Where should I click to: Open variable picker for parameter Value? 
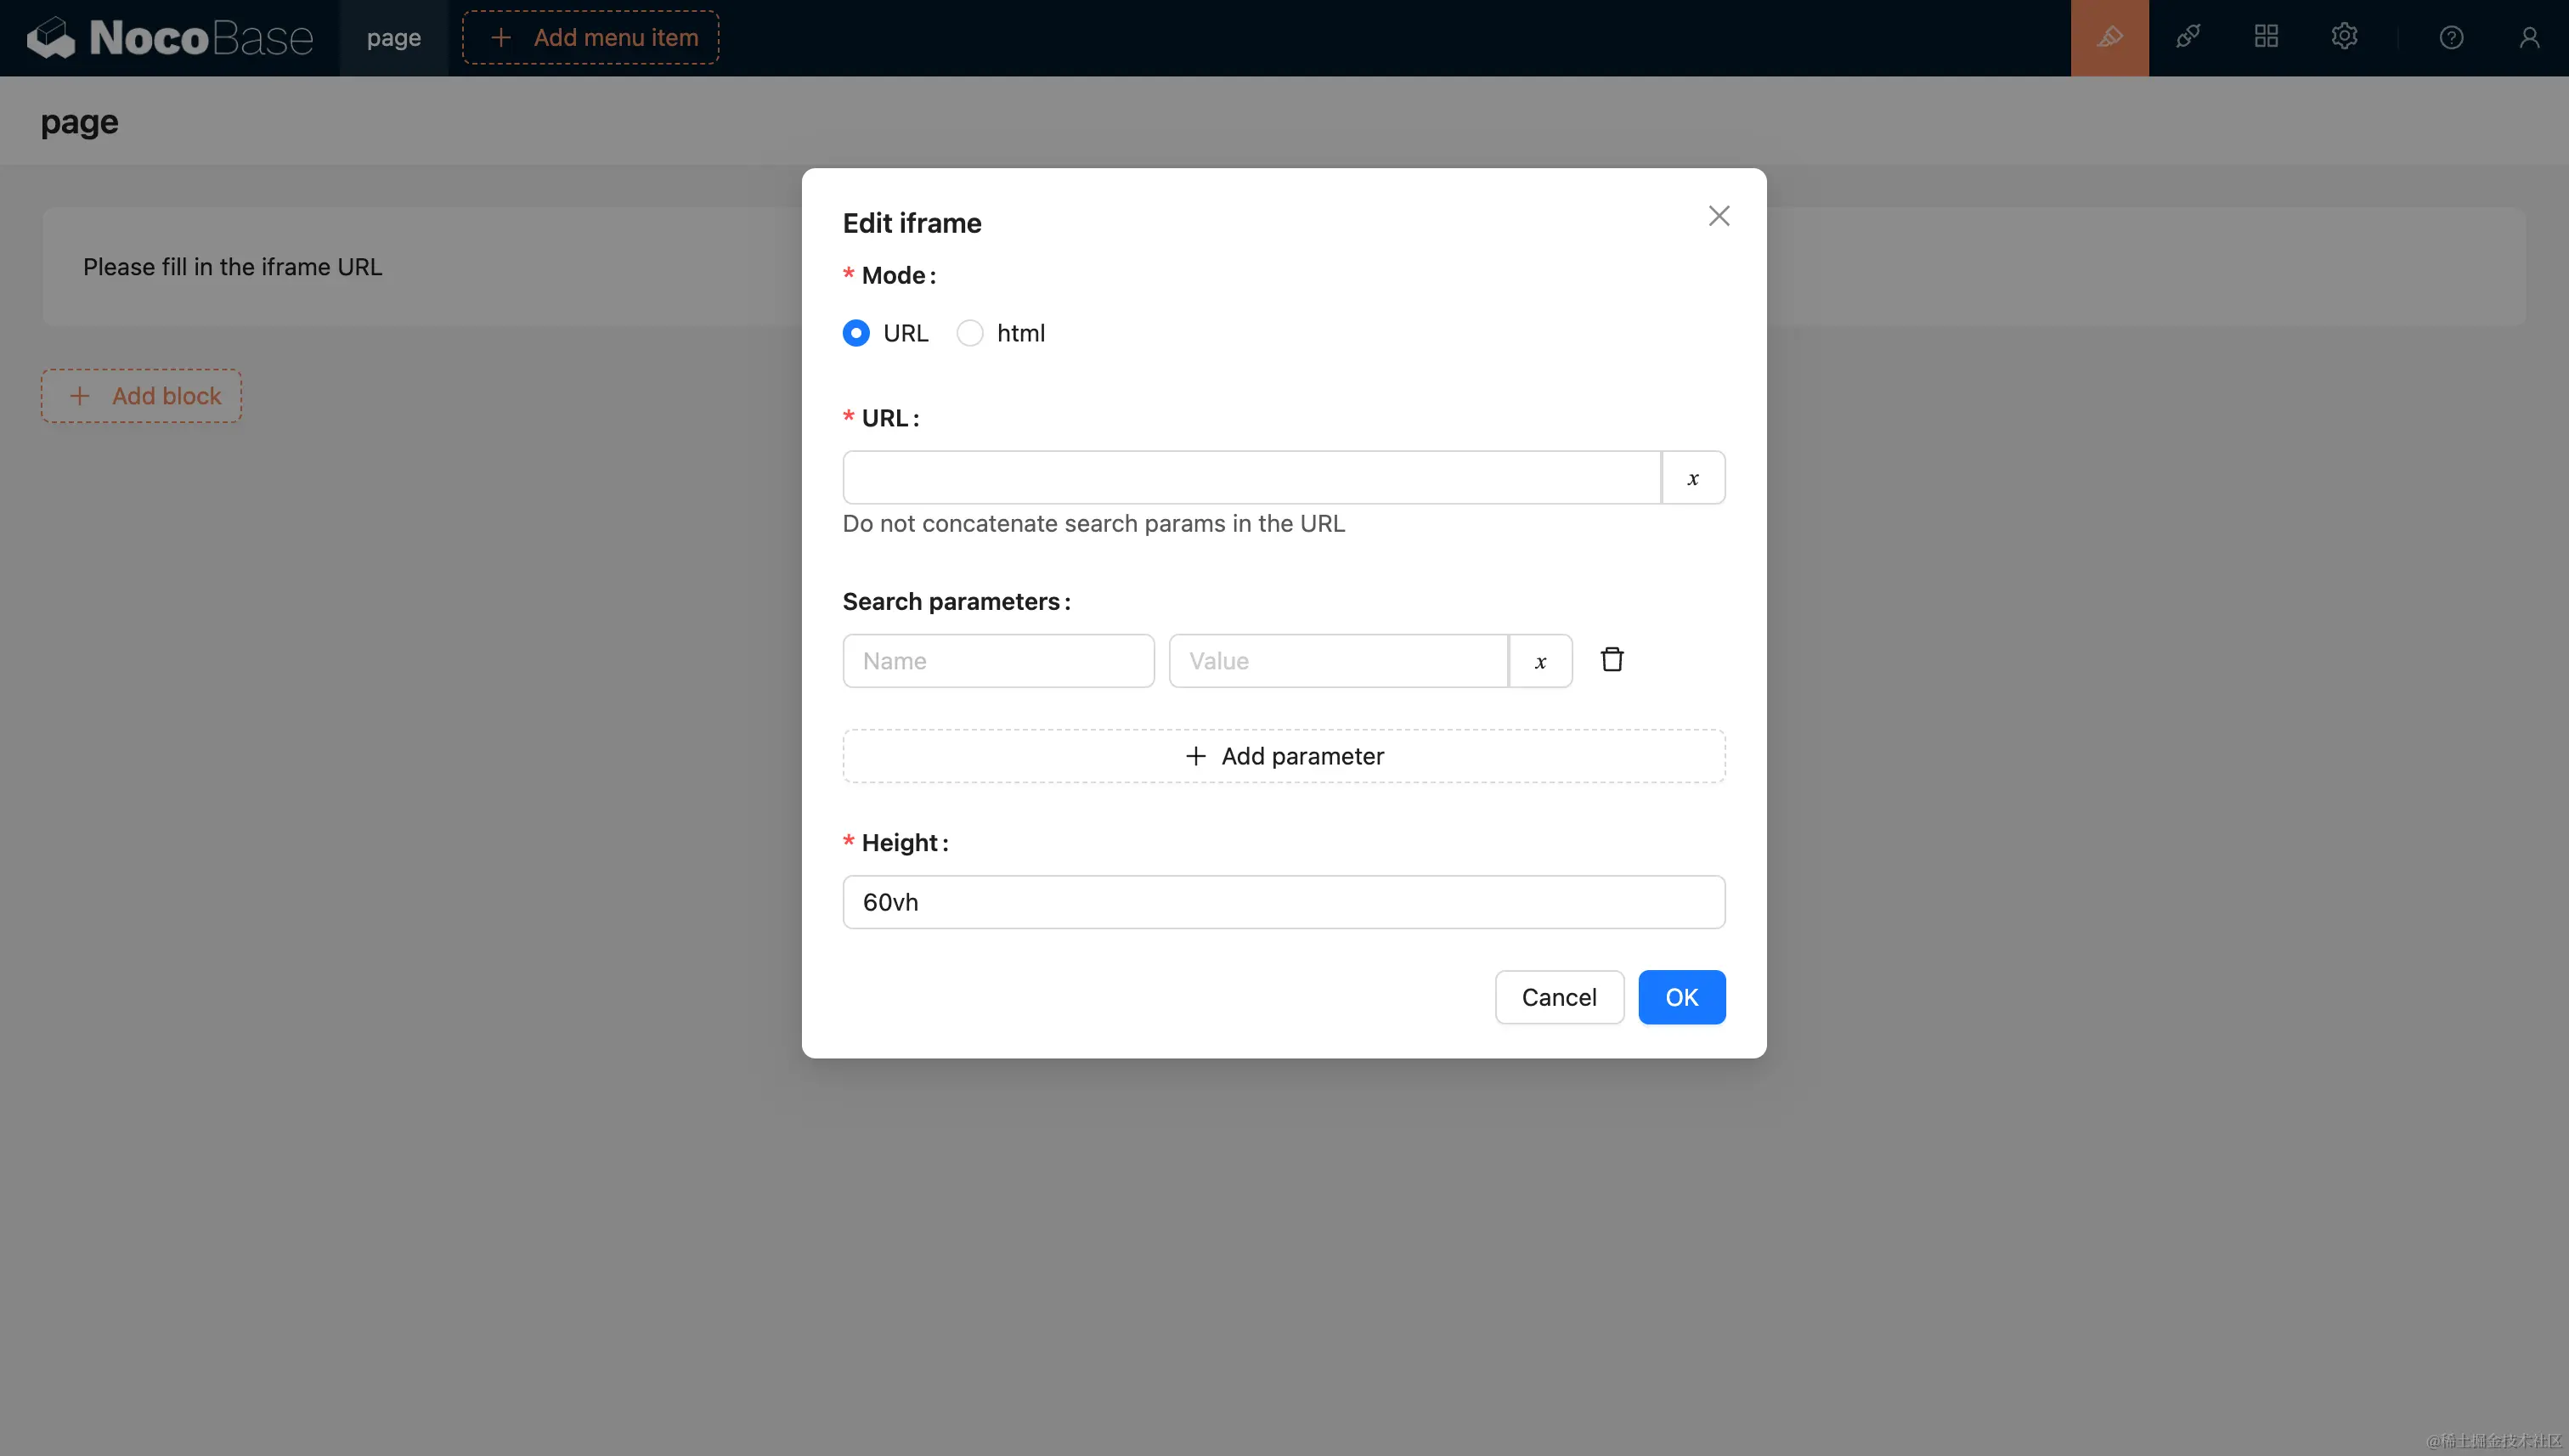tap(1540, 661)
